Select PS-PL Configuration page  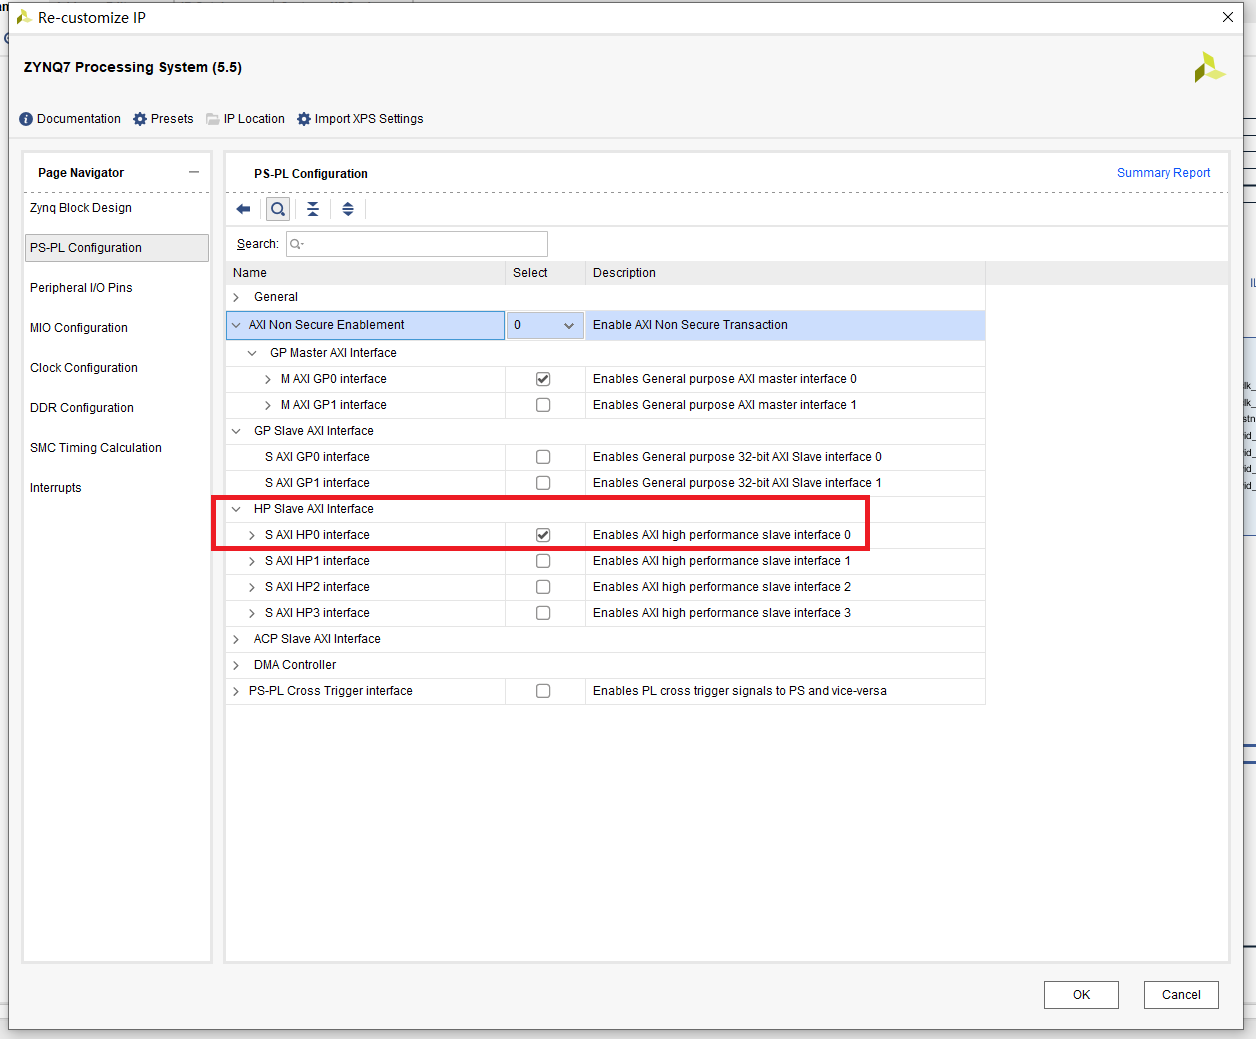[x=117, y=248]
